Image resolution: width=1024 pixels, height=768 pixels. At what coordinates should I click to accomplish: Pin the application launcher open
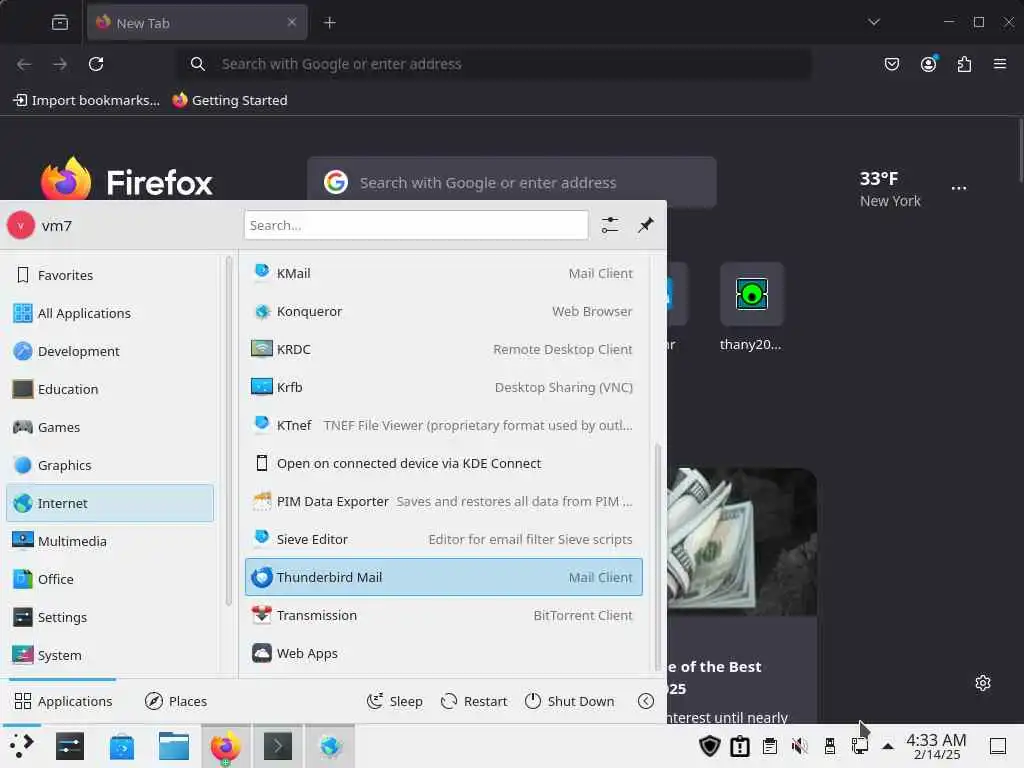(x=645, y=225)
